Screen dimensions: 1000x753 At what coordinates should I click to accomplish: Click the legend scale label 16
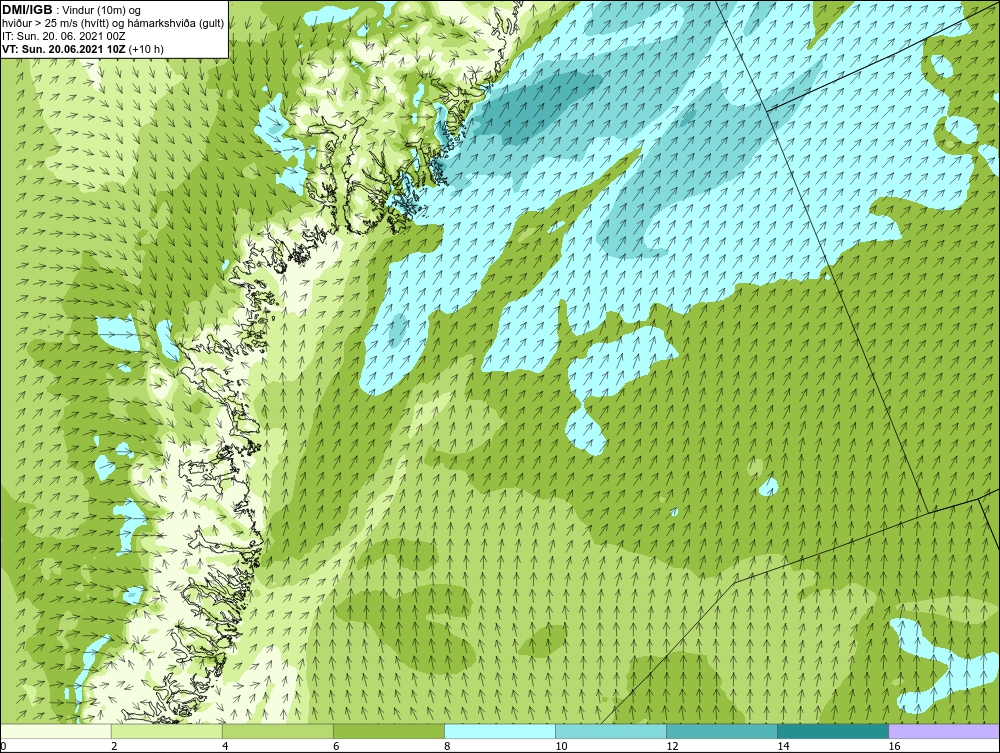(894, 746)
